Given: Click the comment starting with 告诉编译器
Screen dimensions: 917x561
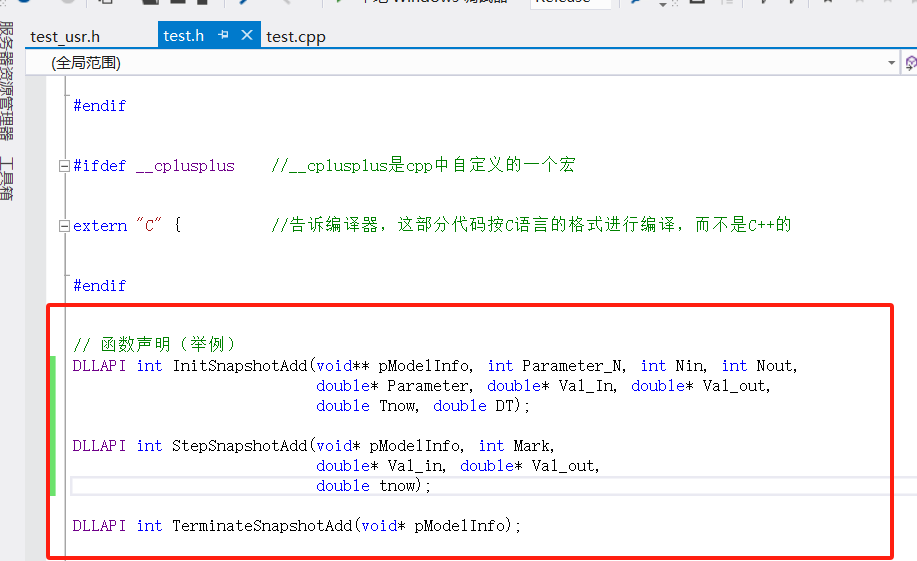Looking at the screenshot, I should click(531, 225).
